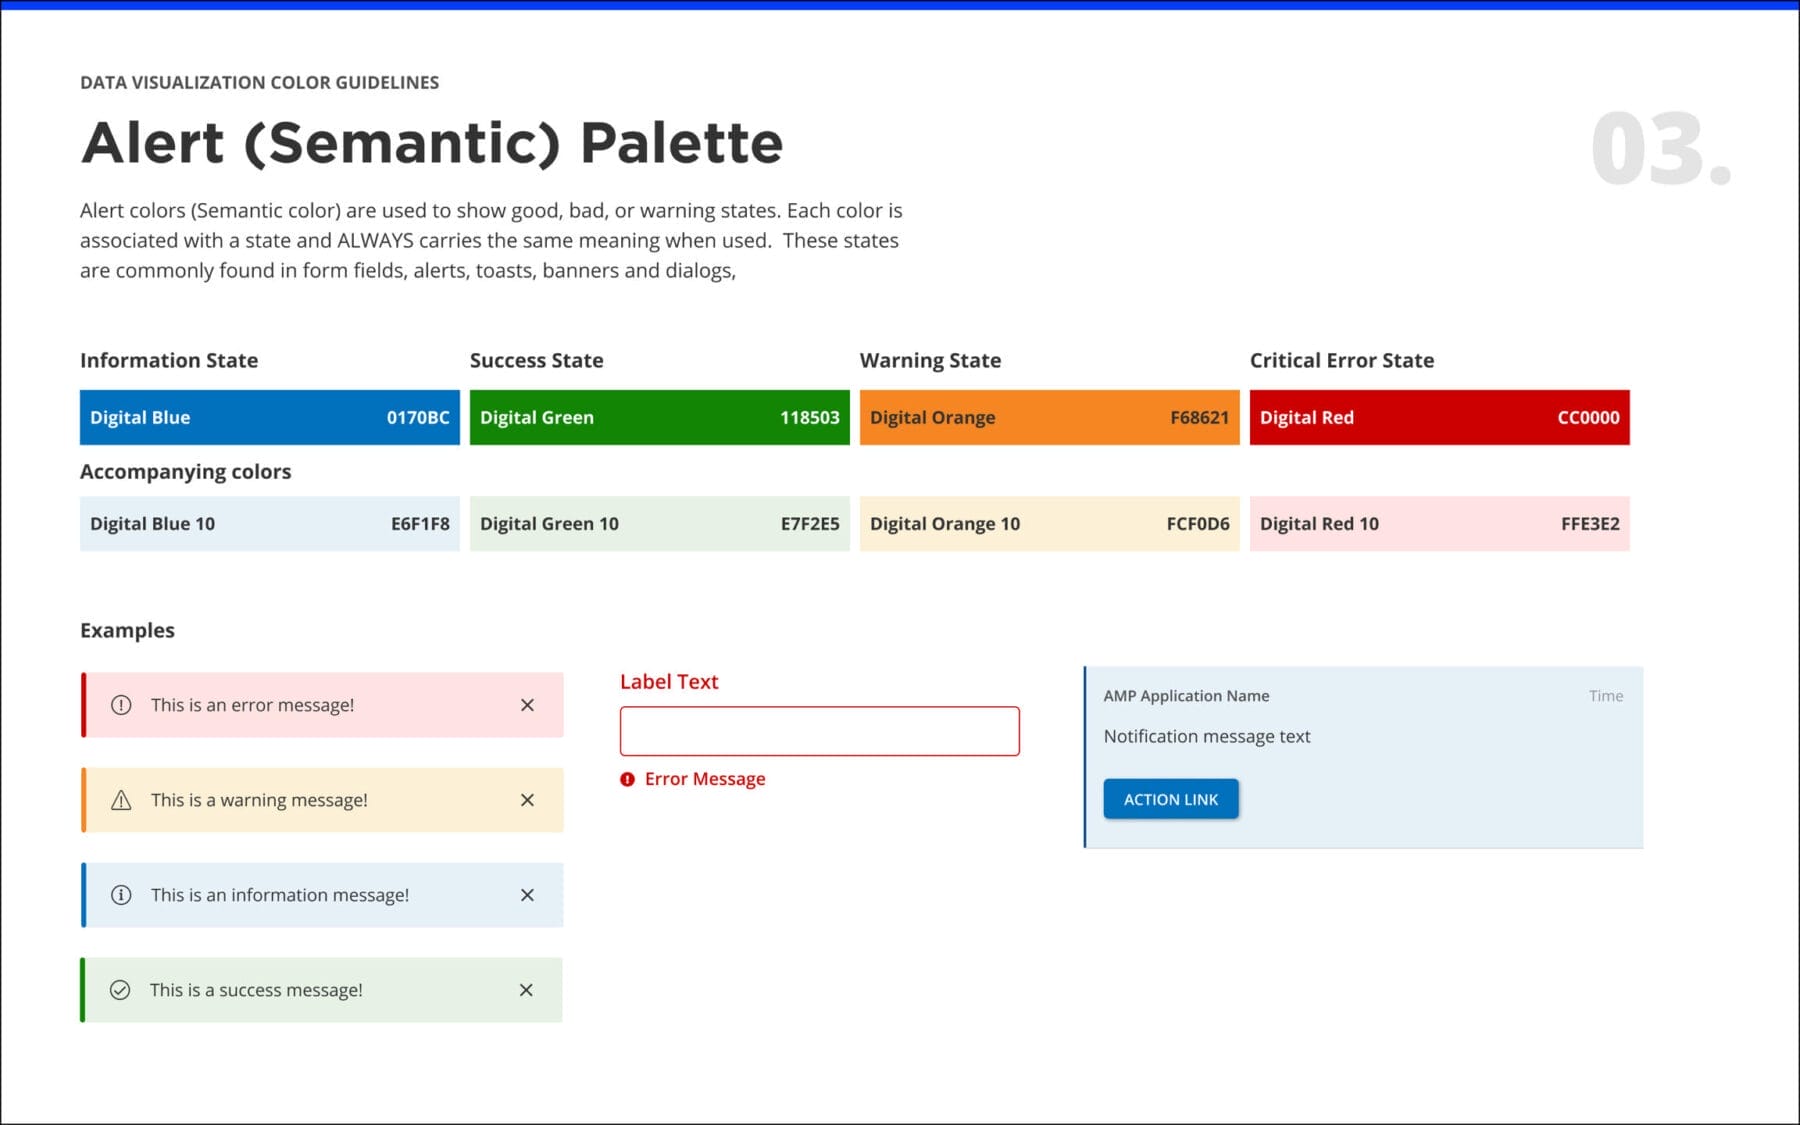Image resolution: width=1800 pixels, height=1125 pixels.
Task: Close the information message alert
Action: tap(527, 894)
